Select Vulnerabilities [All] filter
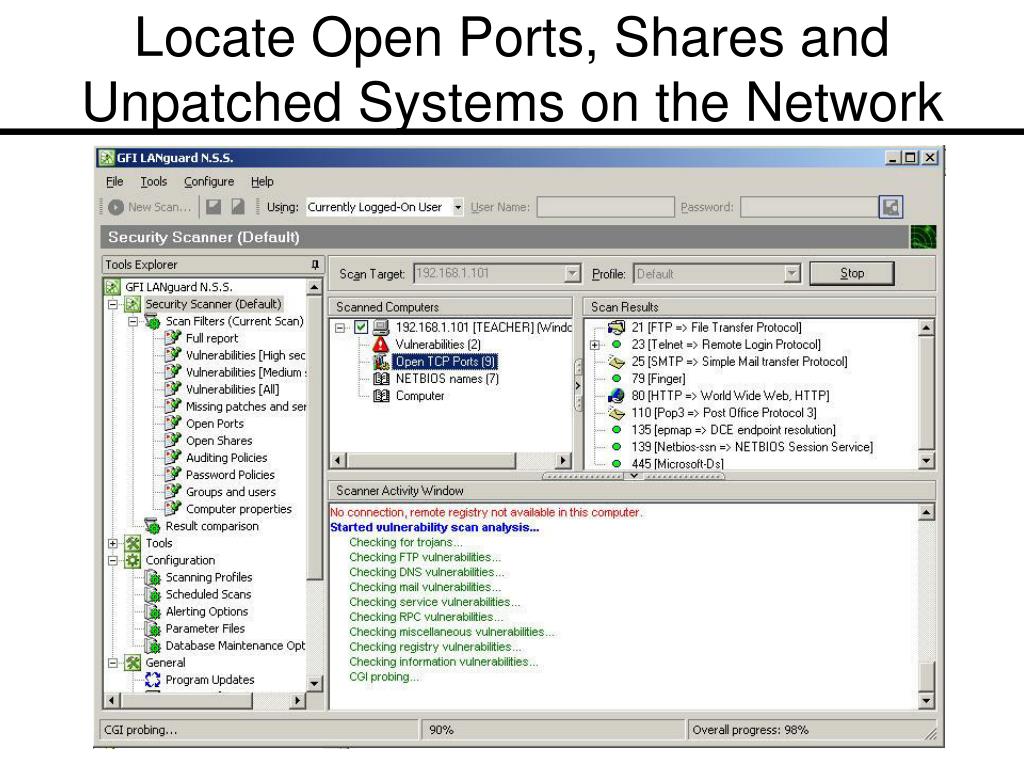This screenshot has height=768, width=1024. click(x=232, y=389)
